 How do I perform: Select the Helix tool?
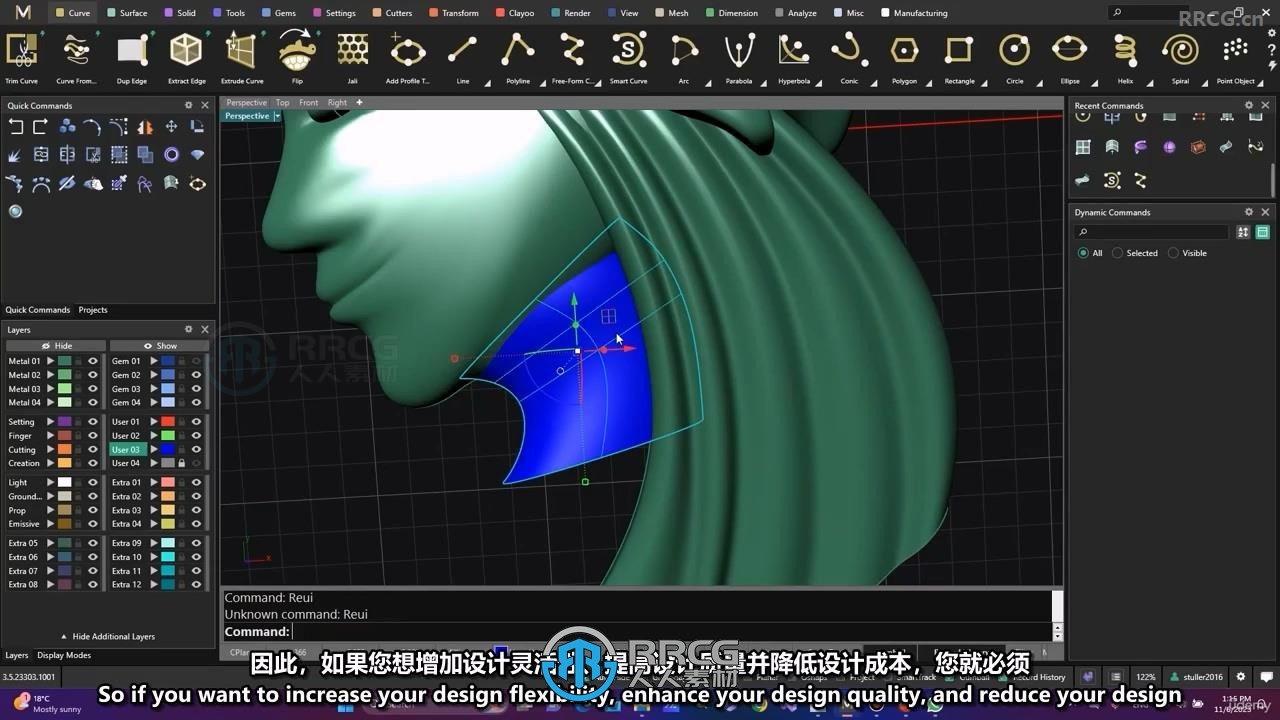click(x=1125, y=57)
